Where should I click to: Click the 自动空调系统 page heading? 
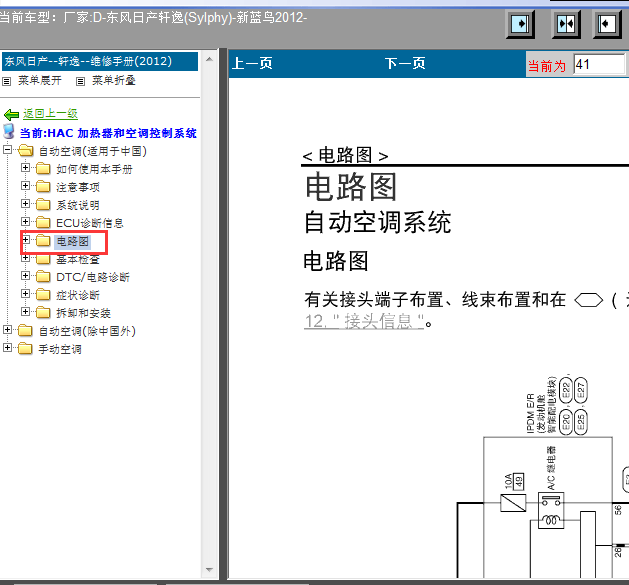click(377, 222)
